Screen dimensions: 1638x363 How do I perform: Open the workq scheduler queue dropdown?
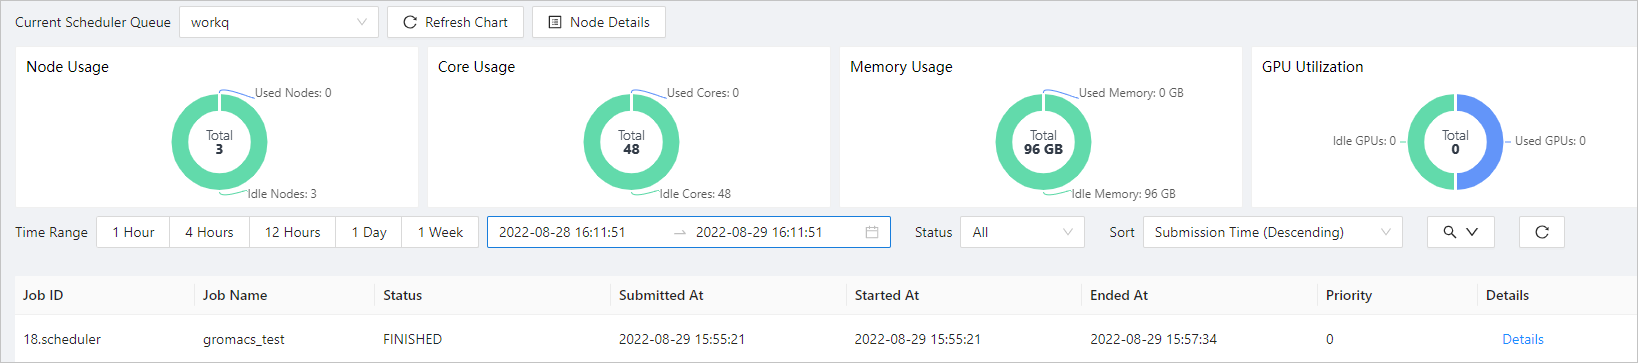(x=278, y=22)
